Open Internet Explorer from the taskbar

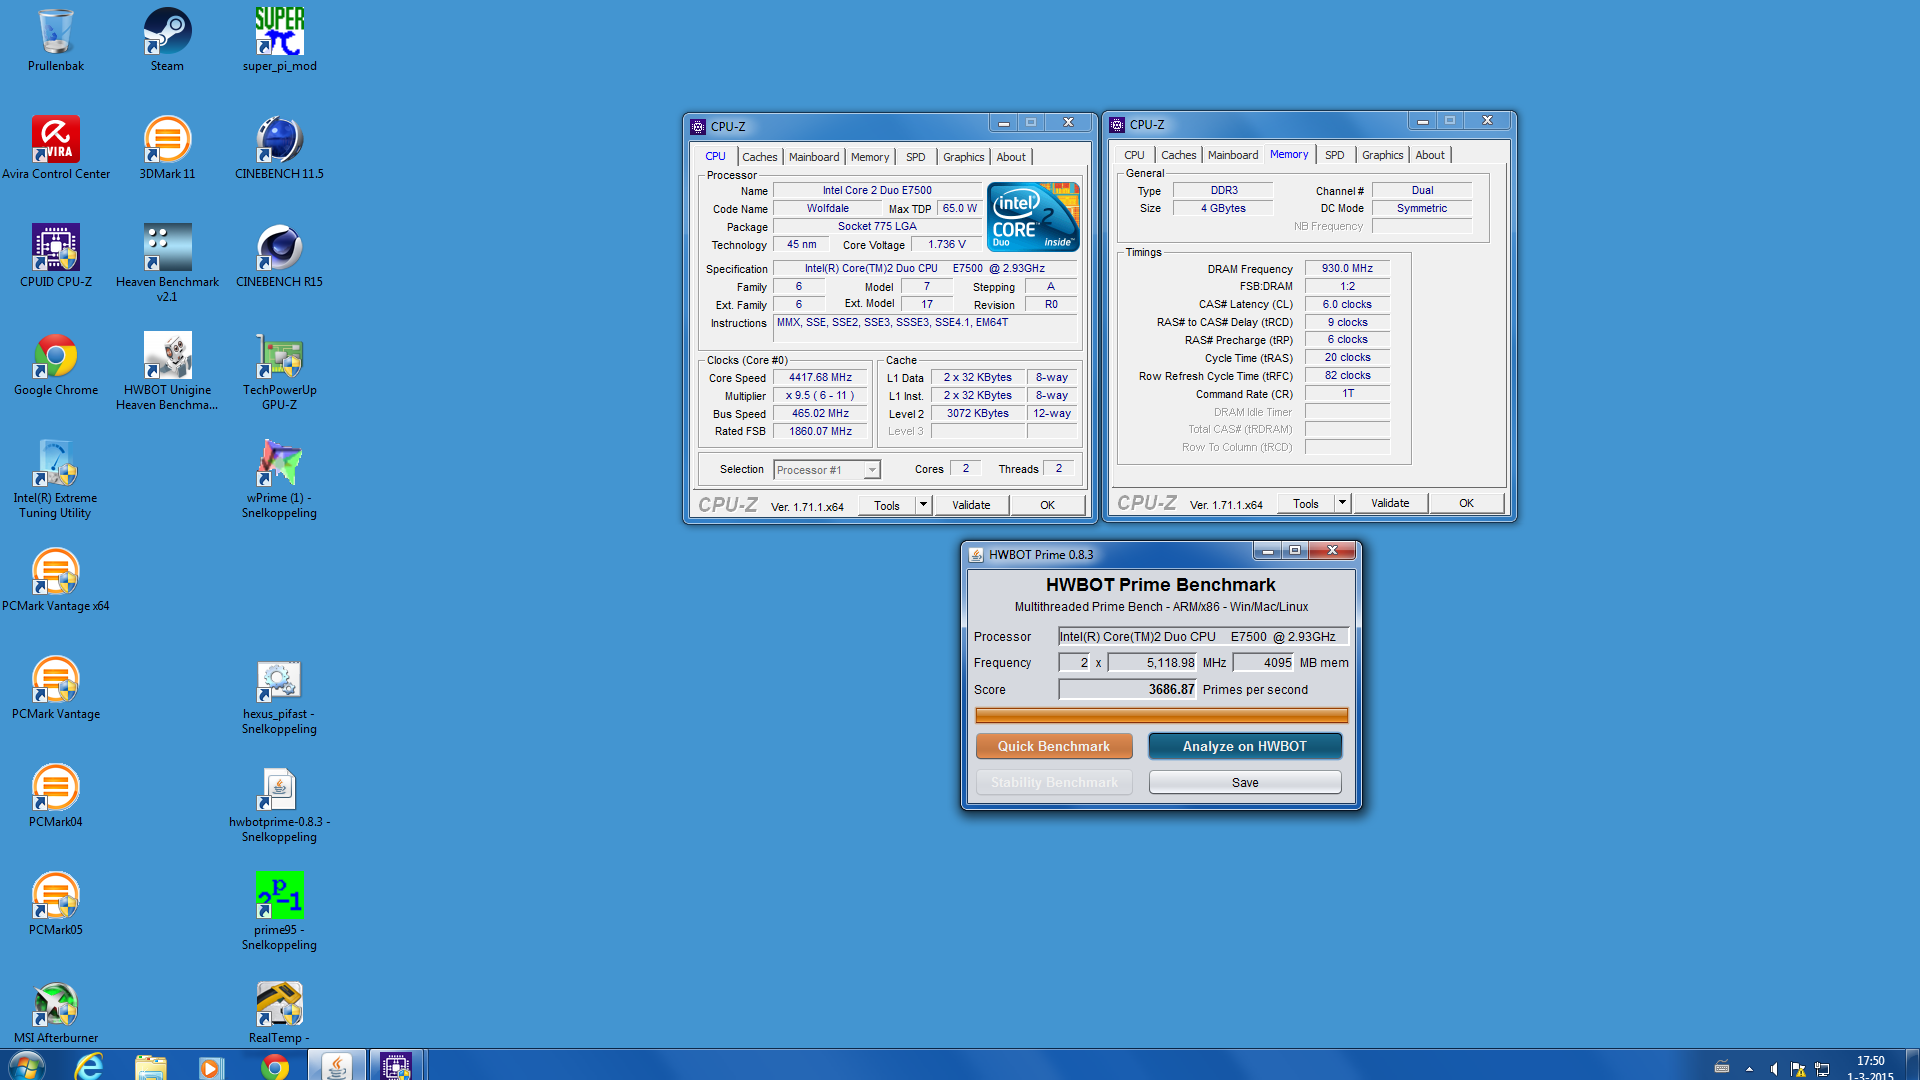click(x=89, y=1066)
